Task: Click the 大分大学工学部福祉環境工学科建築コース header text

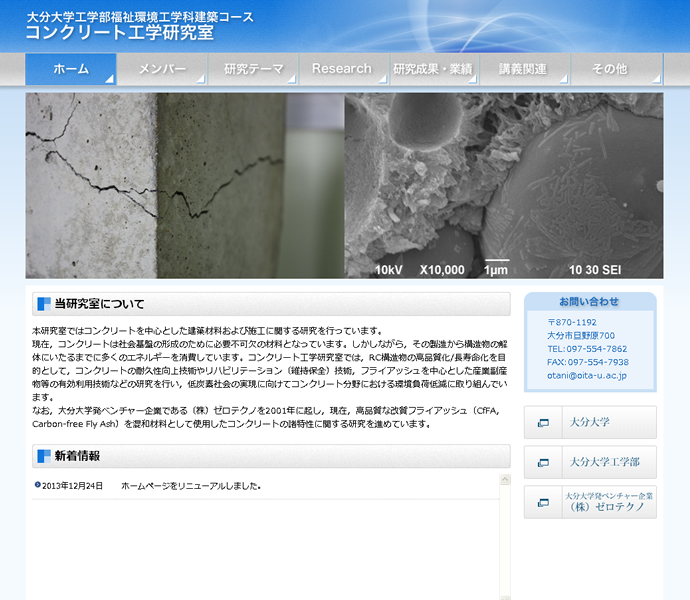Action: tap(140, 17)
